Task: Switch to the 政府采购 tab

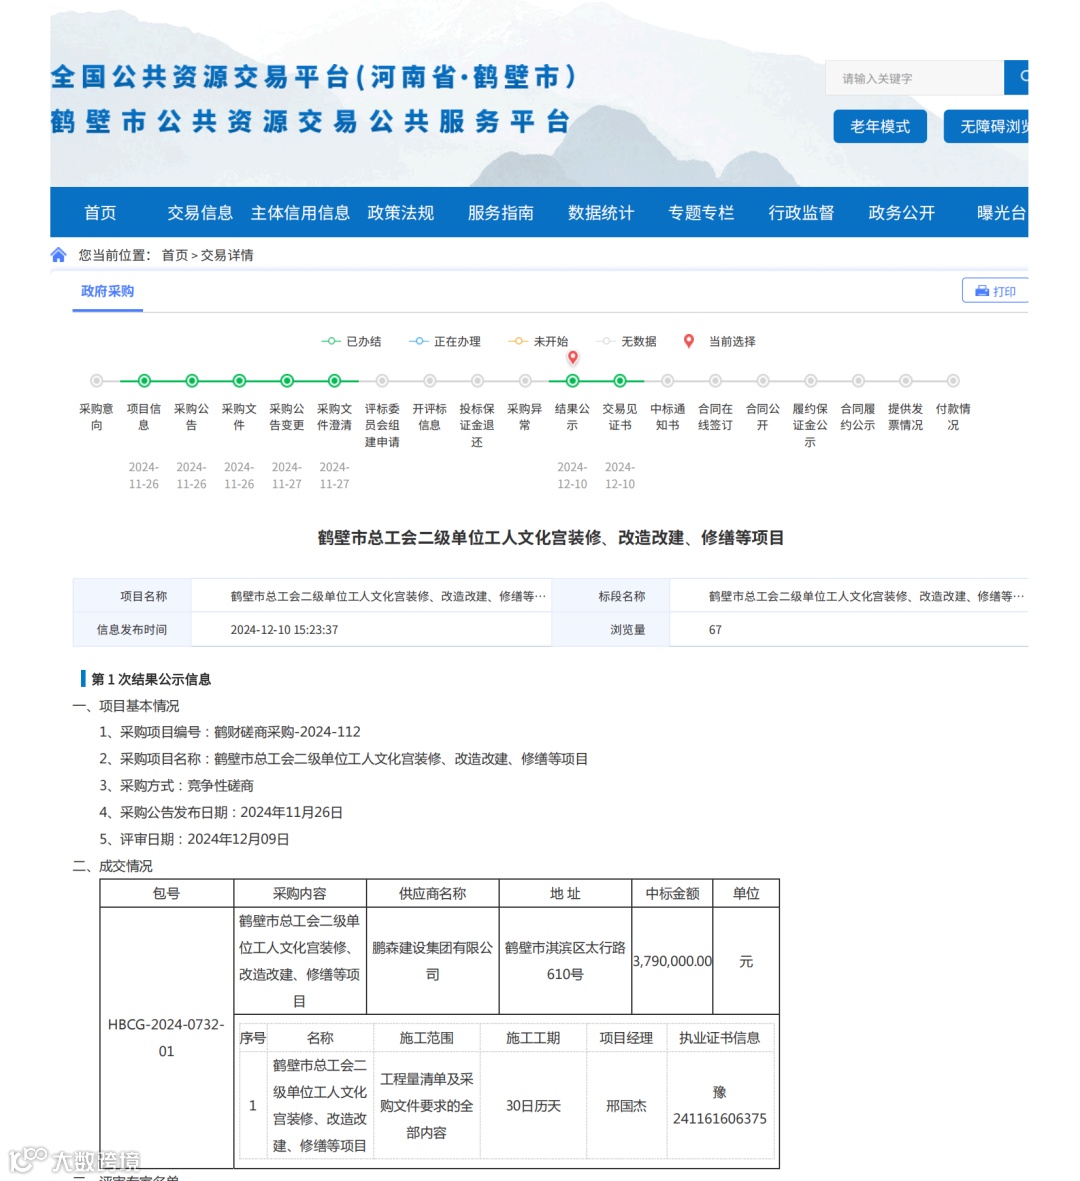Action: [108, 291]
